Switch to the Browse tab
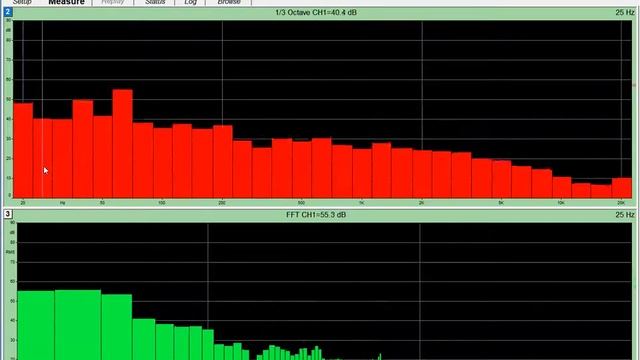Viewport: 640px width, 360px height. point(229,2)
